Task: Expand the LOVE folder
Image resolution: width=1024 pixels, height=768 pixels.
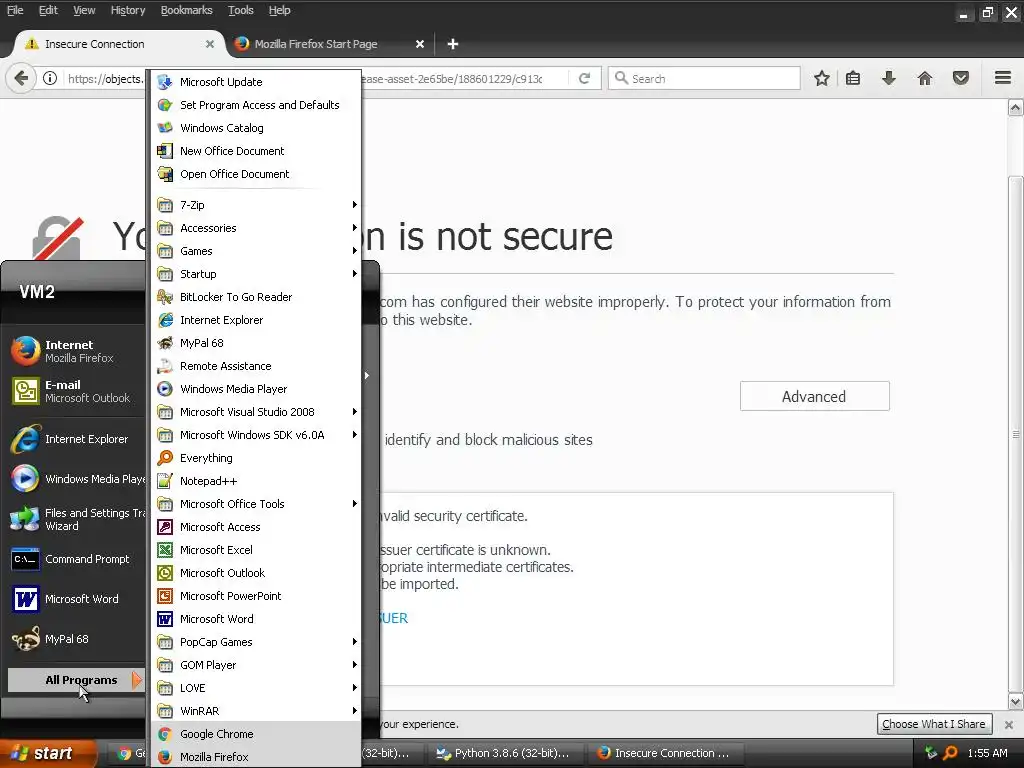Action: tap(255, 688)
